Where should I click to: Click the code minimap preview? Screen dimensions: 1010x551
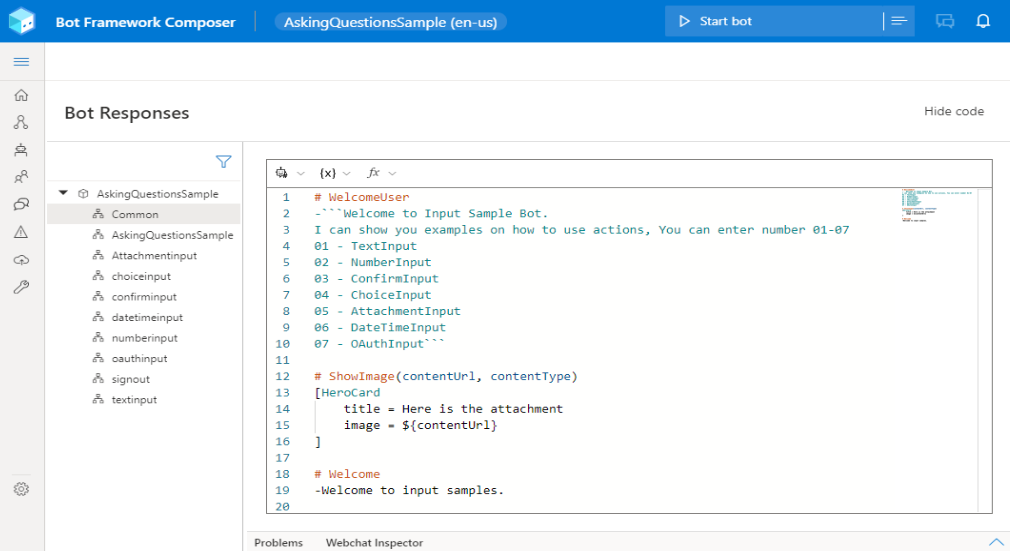click(x=938, y=206)
